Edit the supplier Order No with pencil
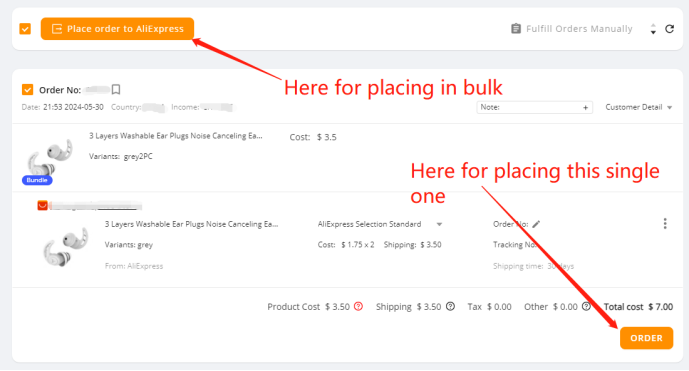Image resolution: width=689 pixels, height=371 pixels. pyautogui.click(x=536, y=224)
